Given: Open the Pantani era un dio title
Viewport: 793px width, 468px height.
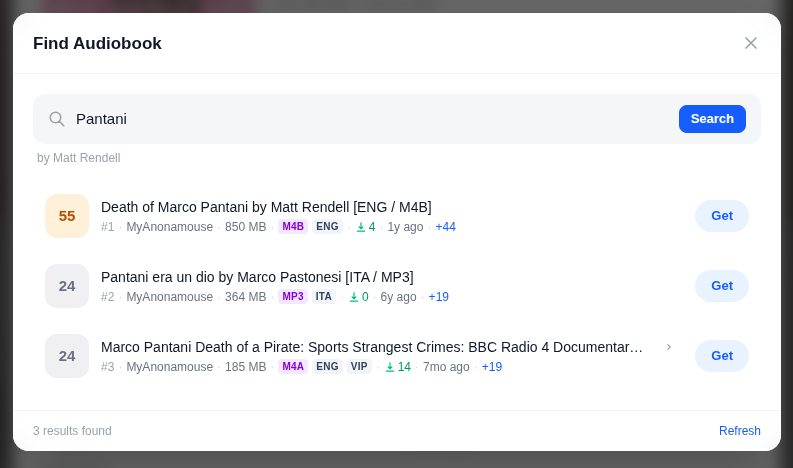Looking at the screenshot, I should (x=257, y=277).
